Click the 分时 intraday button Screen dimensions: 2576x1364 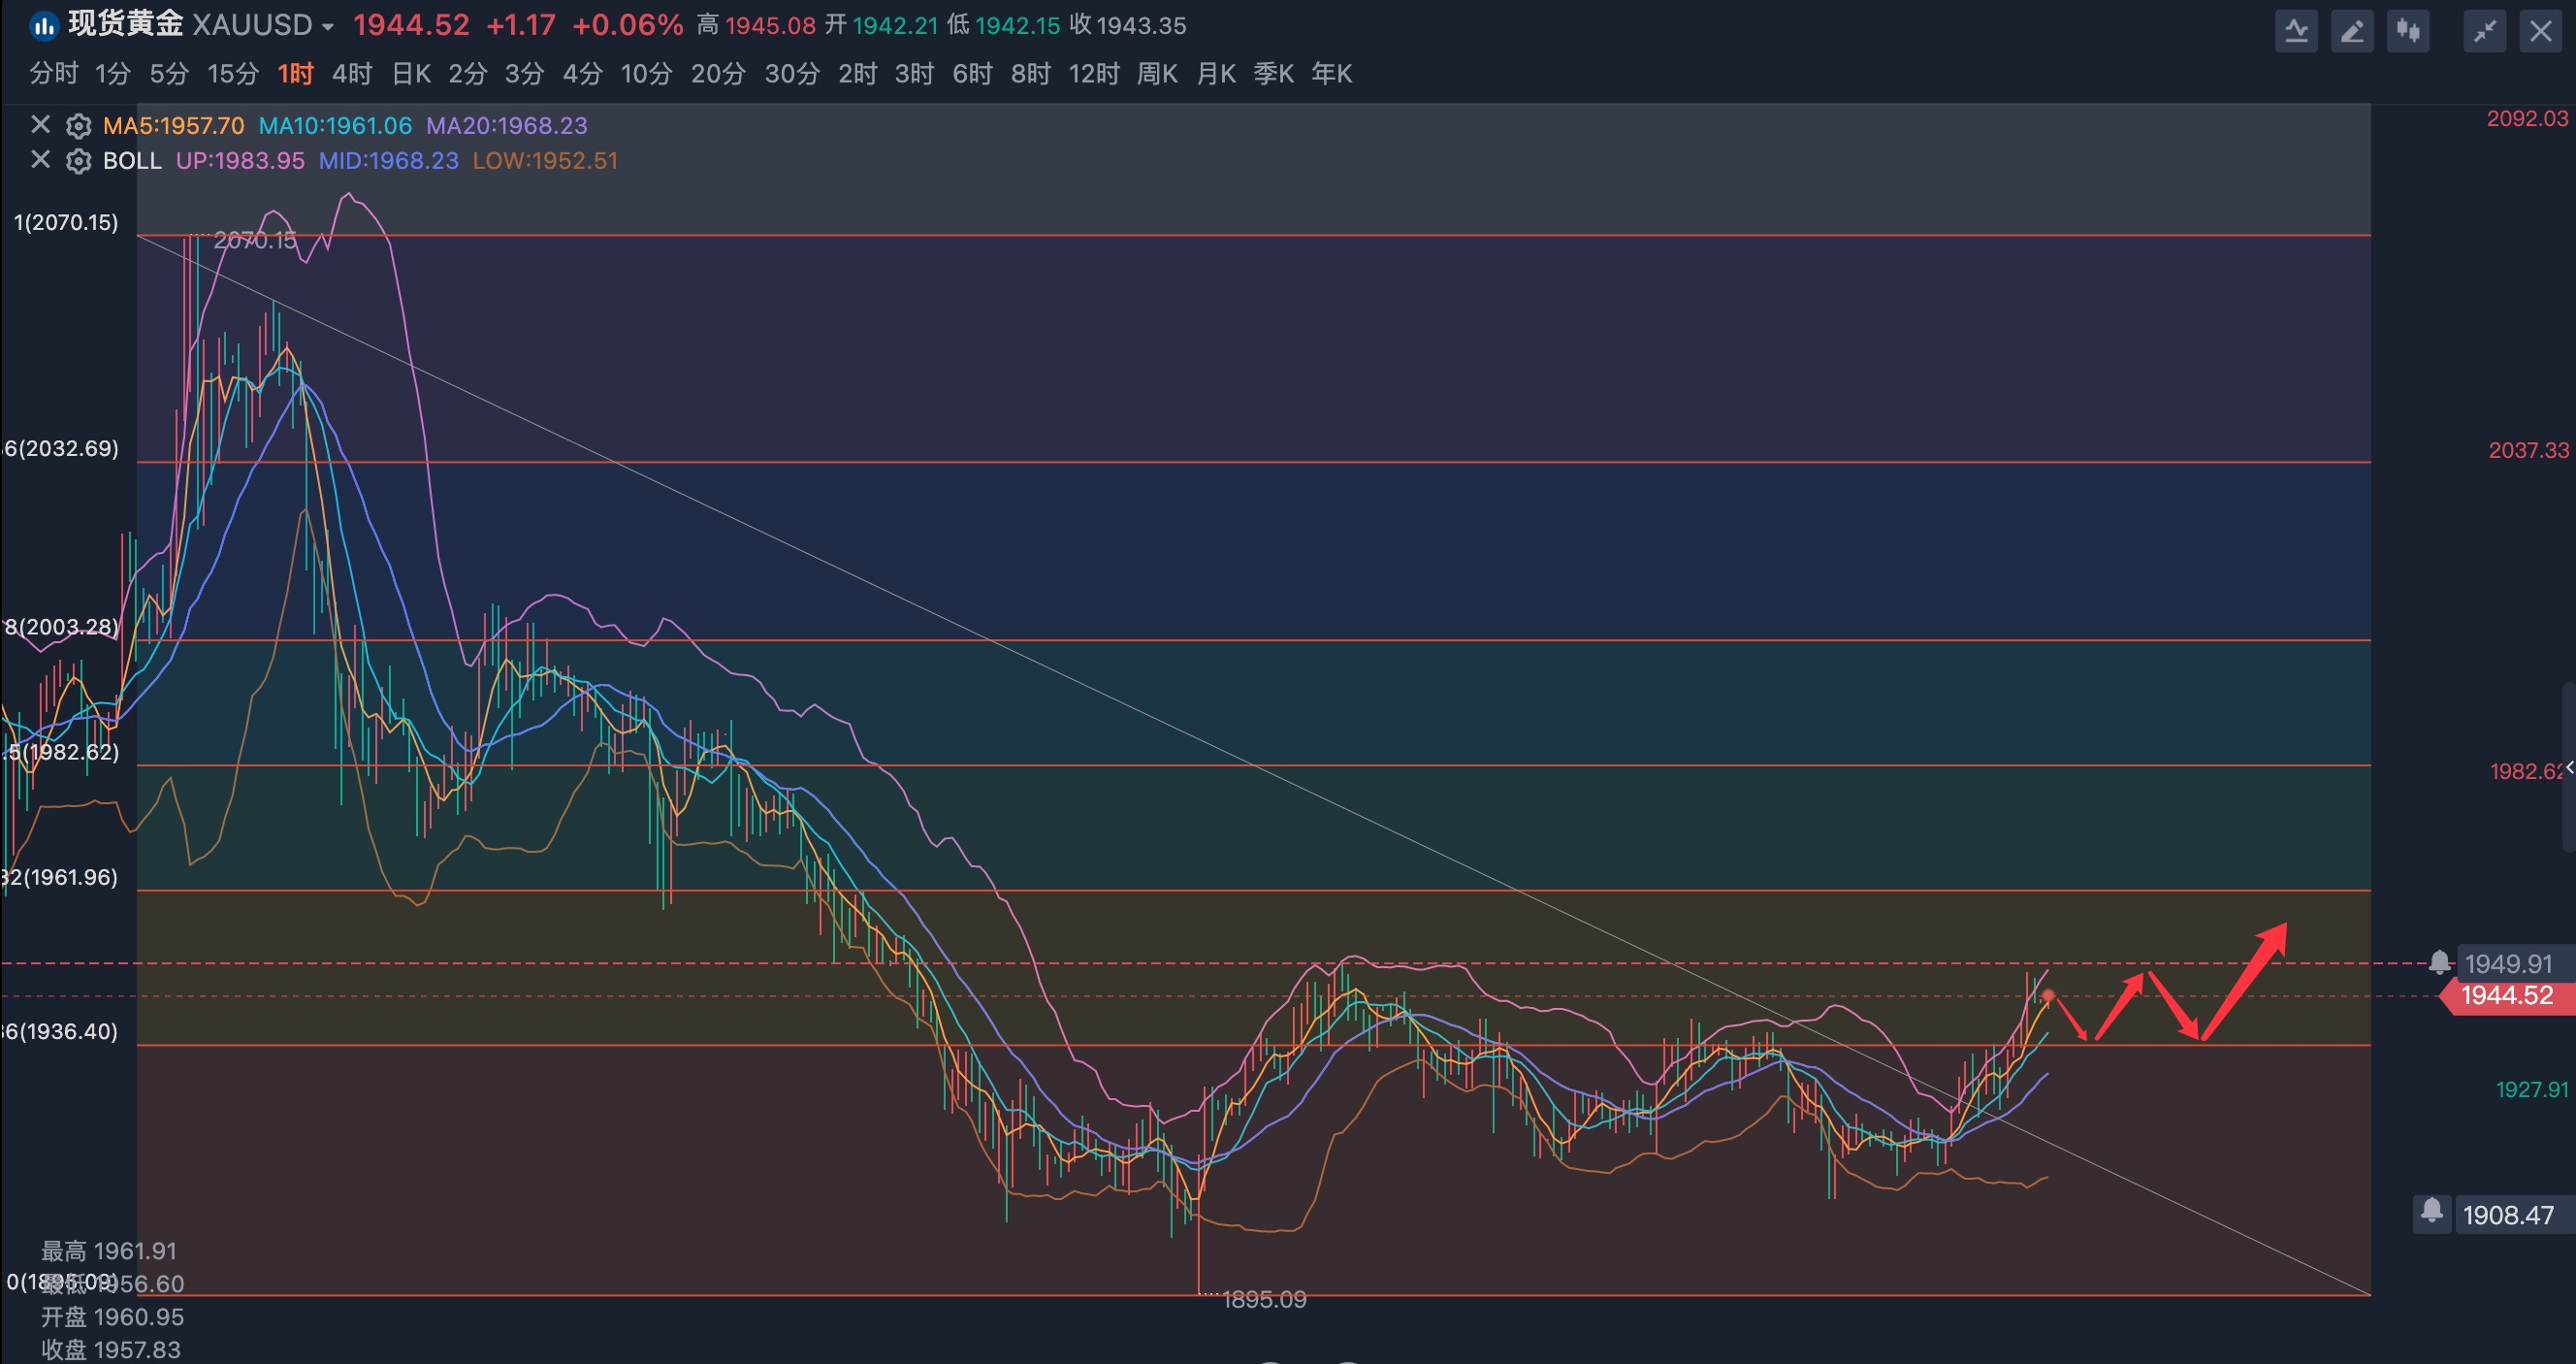tap(53, 74)
